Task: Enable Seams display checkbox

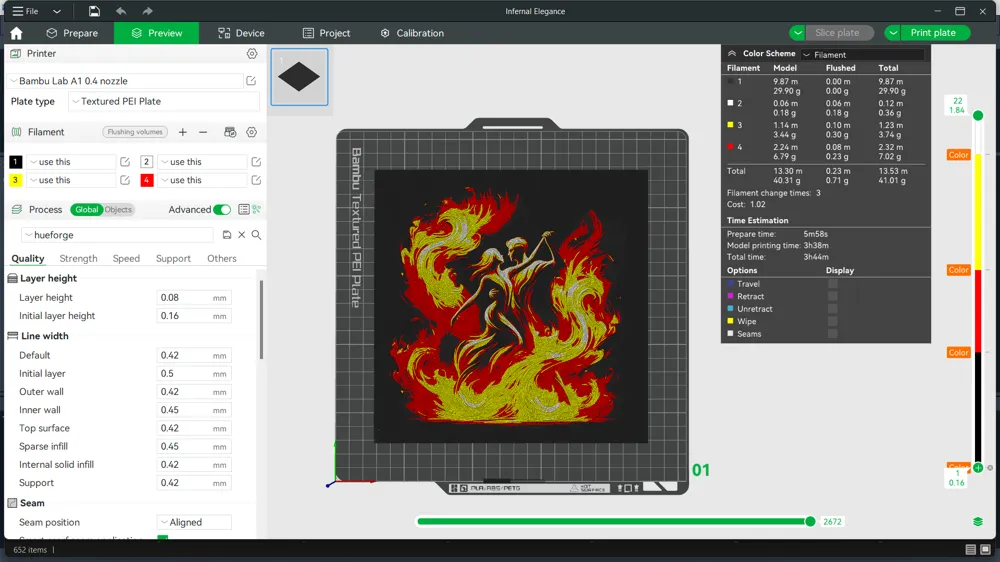Action: (x=832, y=334)
